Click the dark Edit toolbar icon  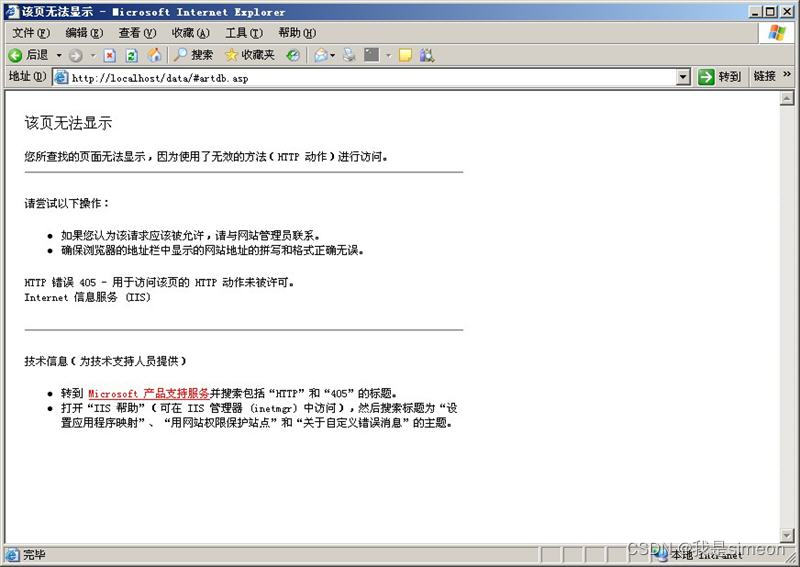(371, 55)
